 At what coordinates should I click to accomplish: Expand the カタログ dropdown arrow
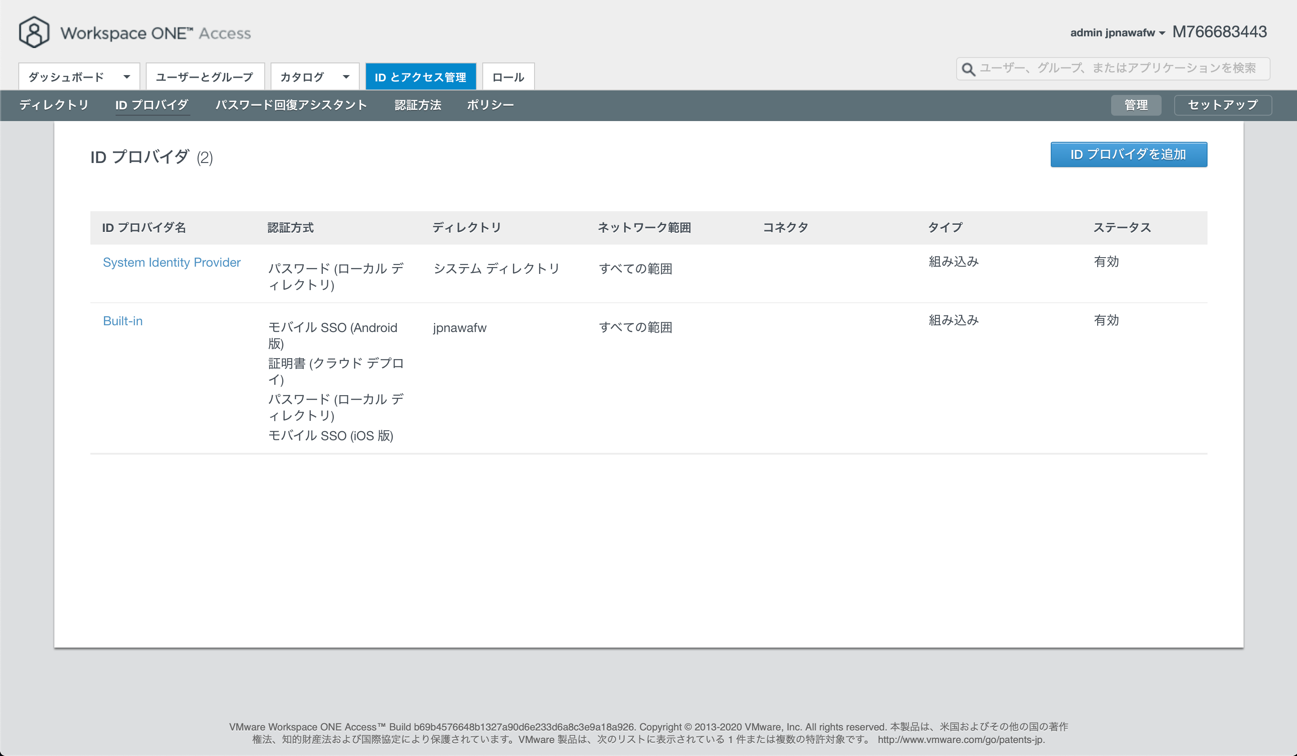click(345, 77)
